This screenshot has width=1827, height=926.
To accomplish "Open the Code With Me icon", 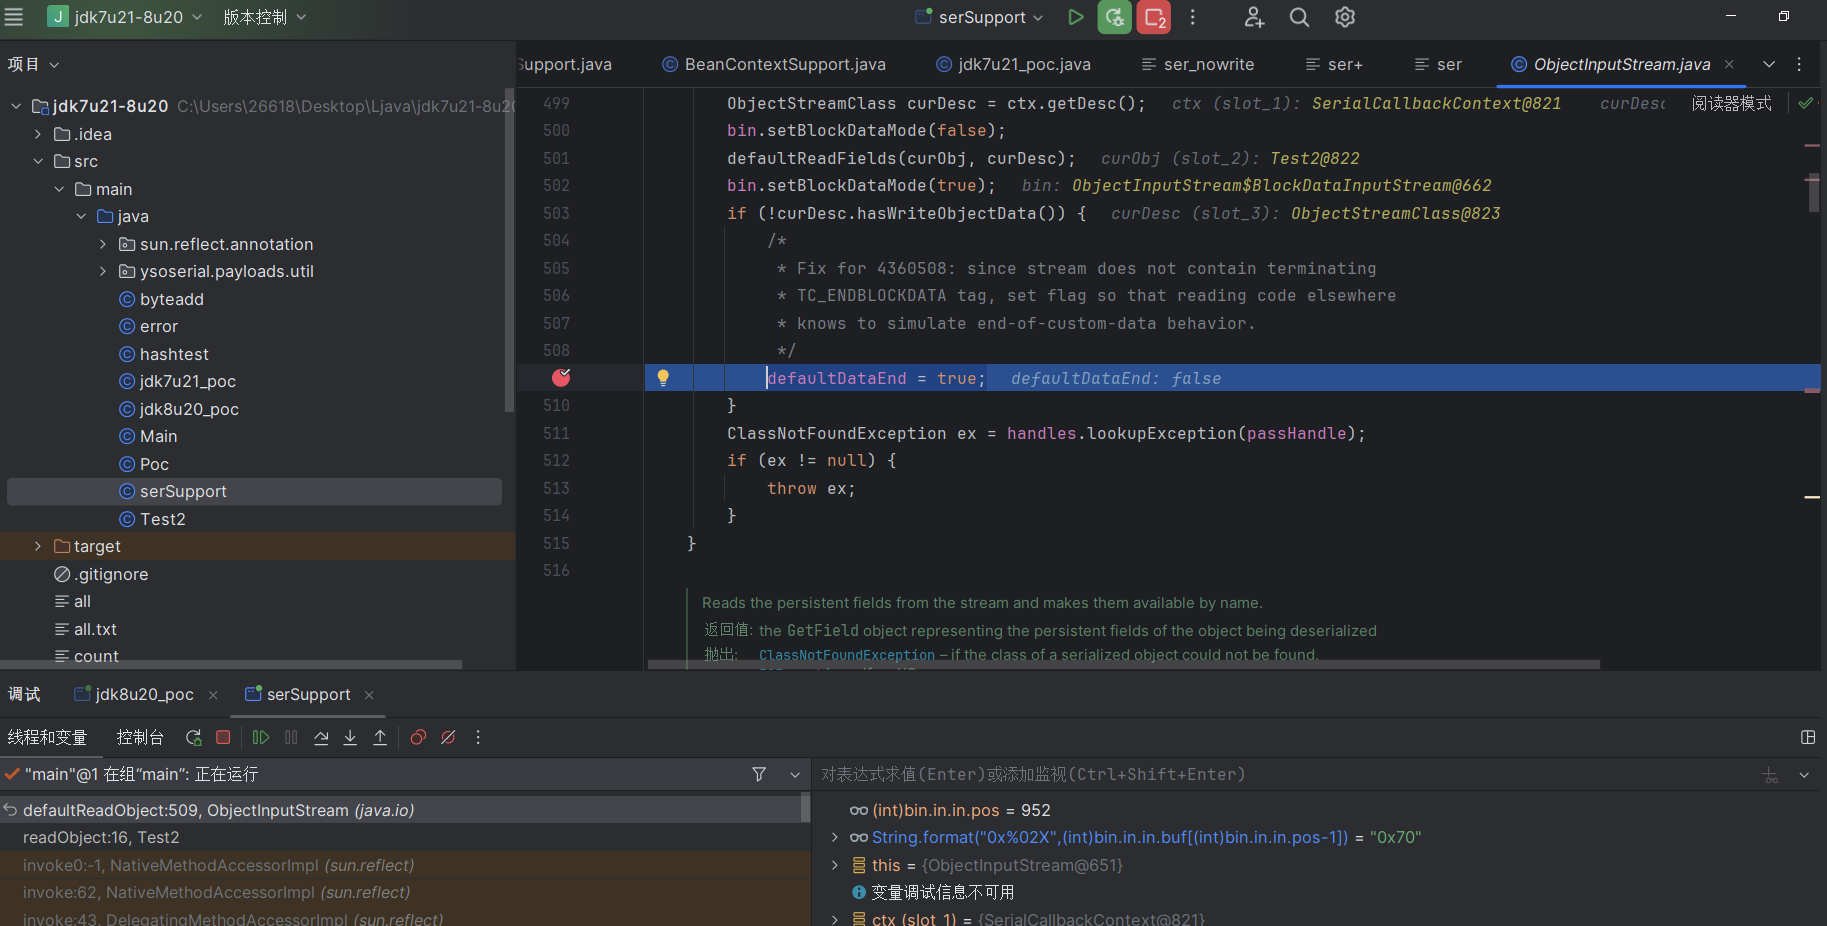I will [1254, 17].
